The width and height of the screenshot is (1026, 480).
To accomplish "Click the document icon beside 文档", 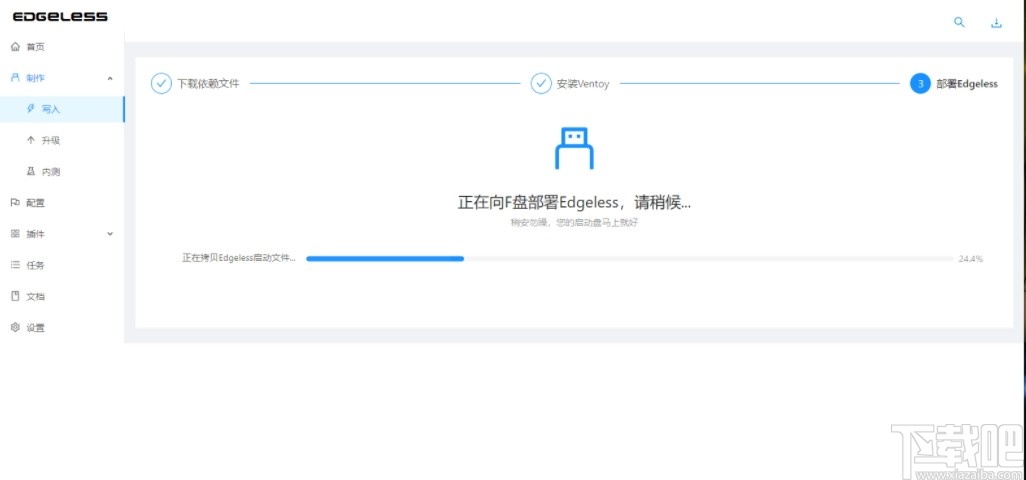I will [16, 296].
